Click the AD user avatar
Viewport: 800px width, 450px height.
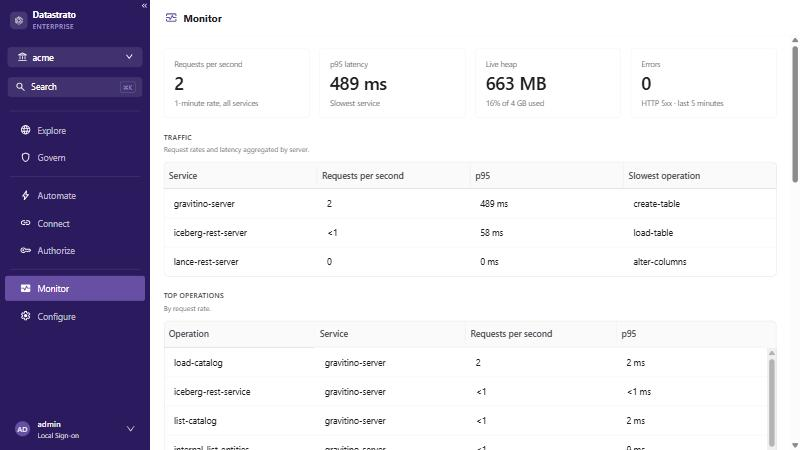[22, 430]
